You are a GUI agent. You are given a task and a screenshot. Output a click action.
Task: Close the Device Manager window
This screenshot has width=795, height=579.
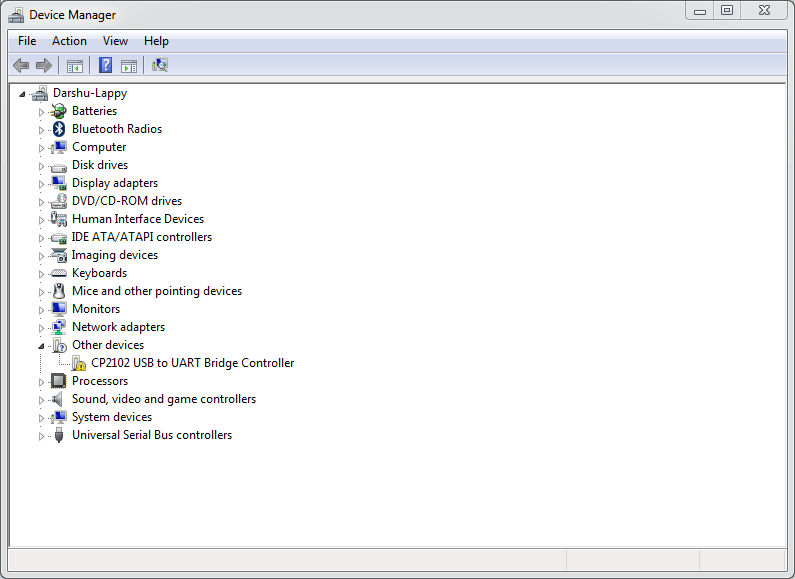765,11
